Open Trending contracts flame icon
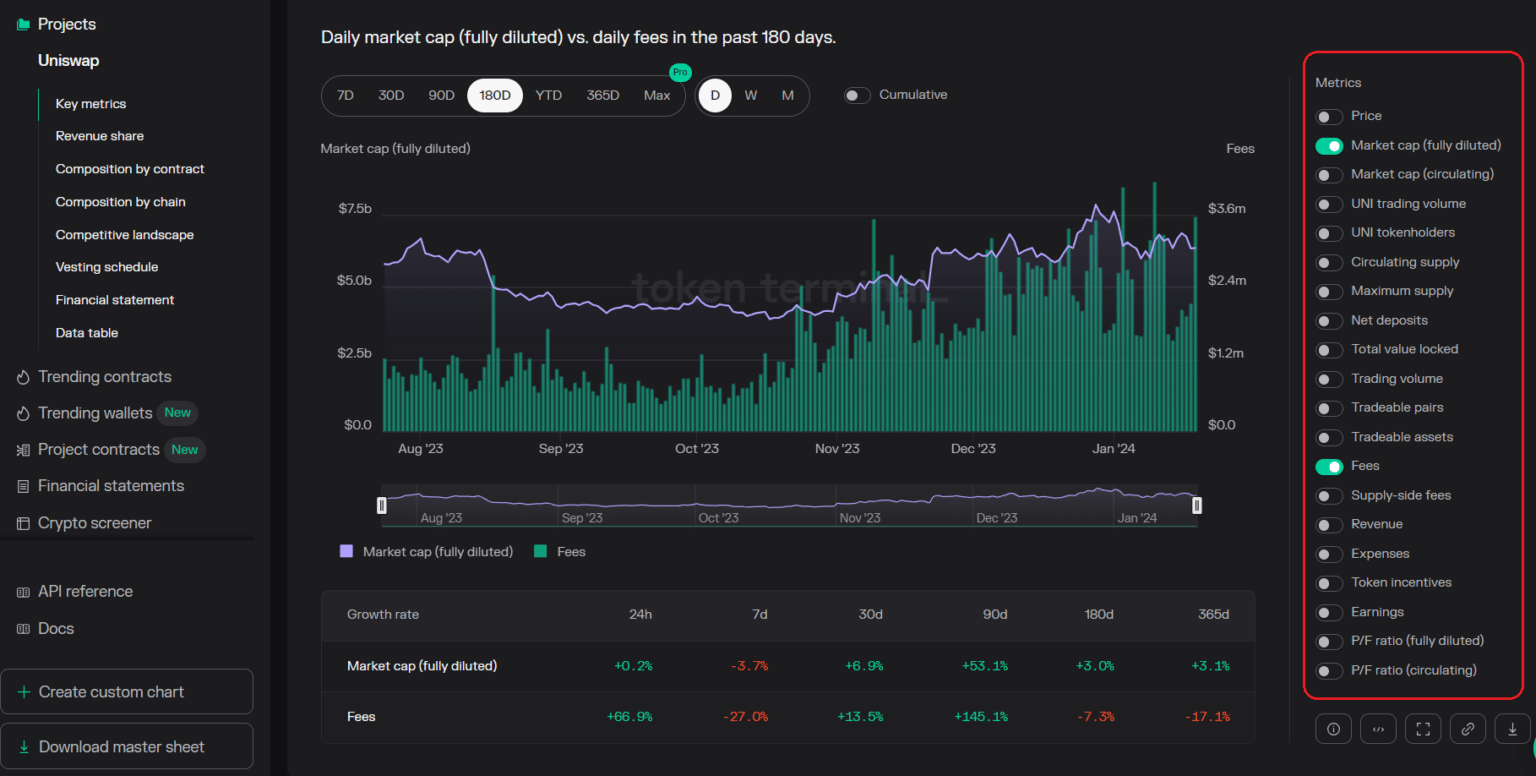 tap(23, 377)
